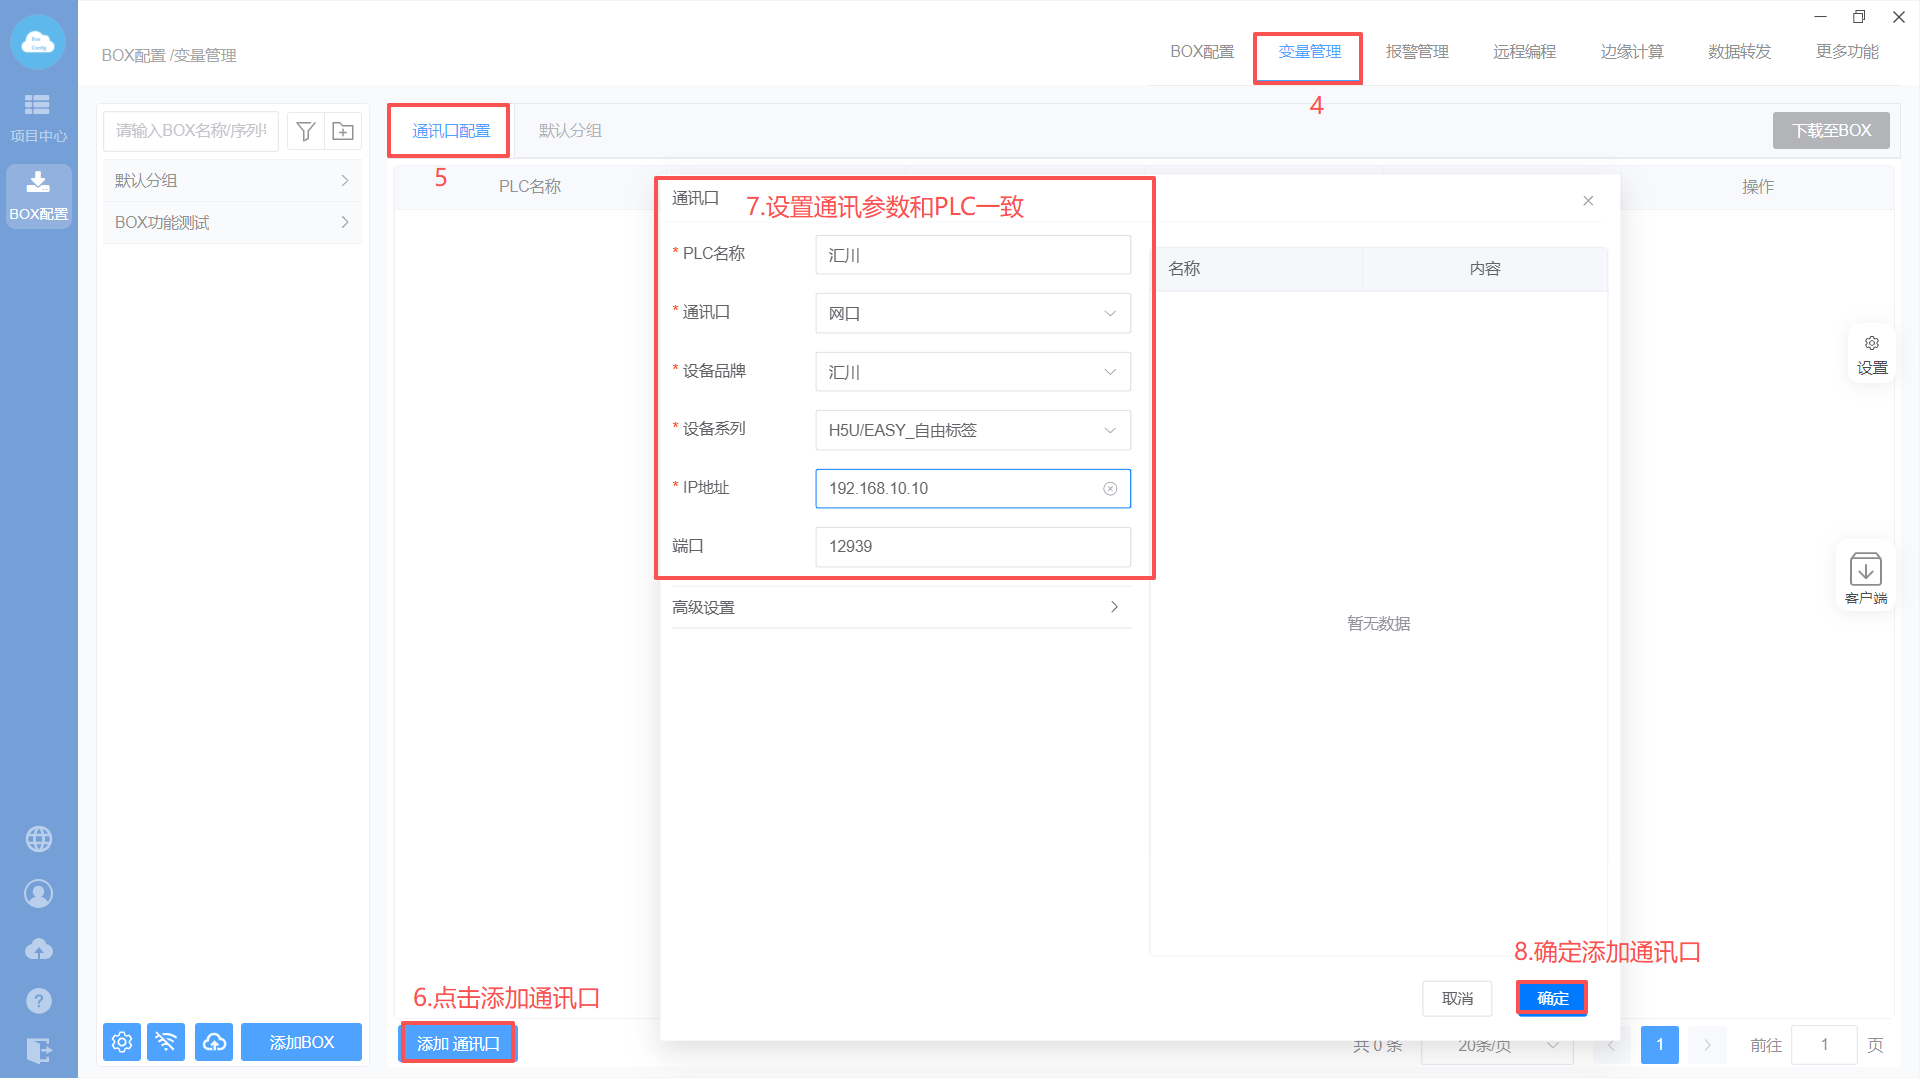Click the filter funnel icon
The height and width of the screenshot is (1078, 1920).
tap(306, 131)
